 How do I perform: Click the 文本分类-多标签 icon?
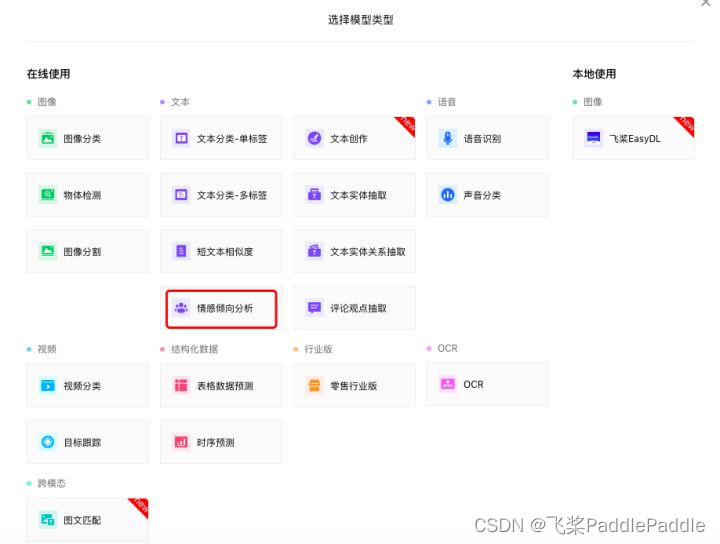181,195
